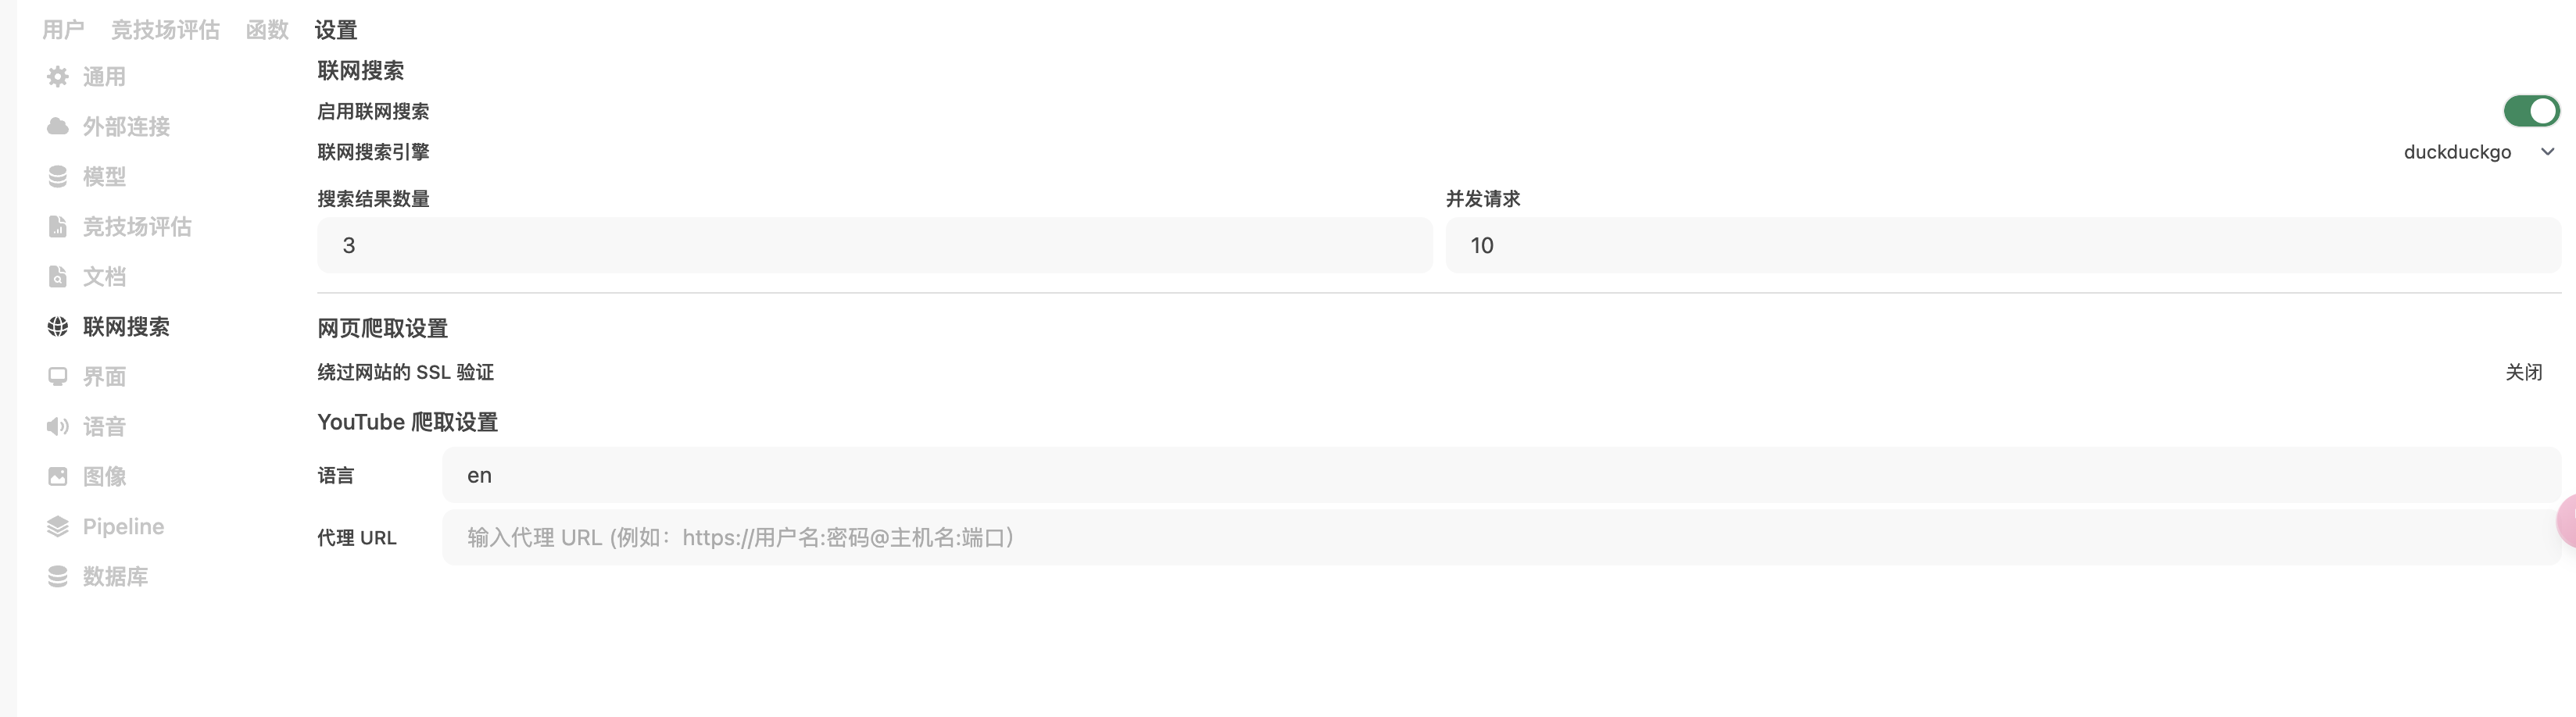Click the 竞技场评估 document icon in sidebar
This screenshot has height=717, width=2576.
click(58, 227)
